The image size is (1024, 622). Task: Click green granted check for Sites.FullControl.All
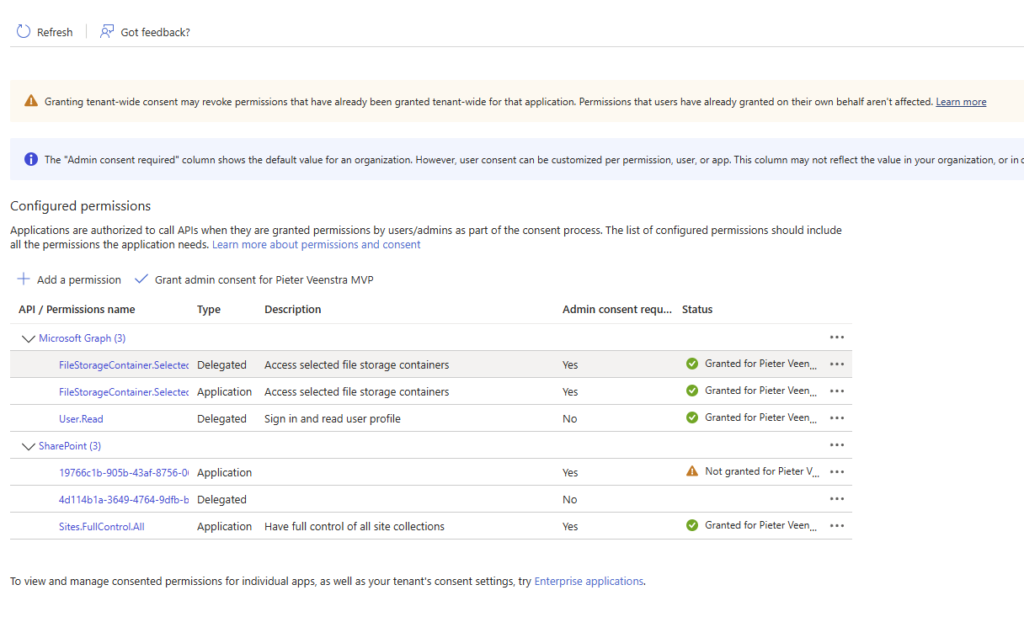click(x=692, y=525)
